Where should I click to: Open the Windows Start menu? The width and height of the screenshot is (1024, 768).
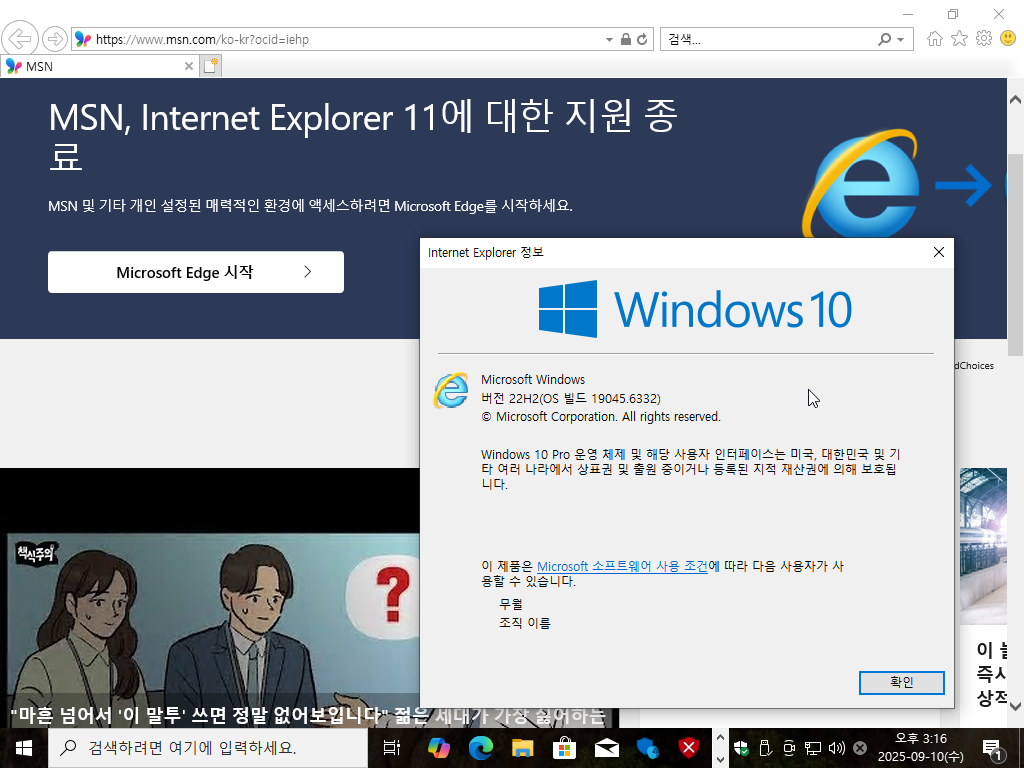(24, 748)
